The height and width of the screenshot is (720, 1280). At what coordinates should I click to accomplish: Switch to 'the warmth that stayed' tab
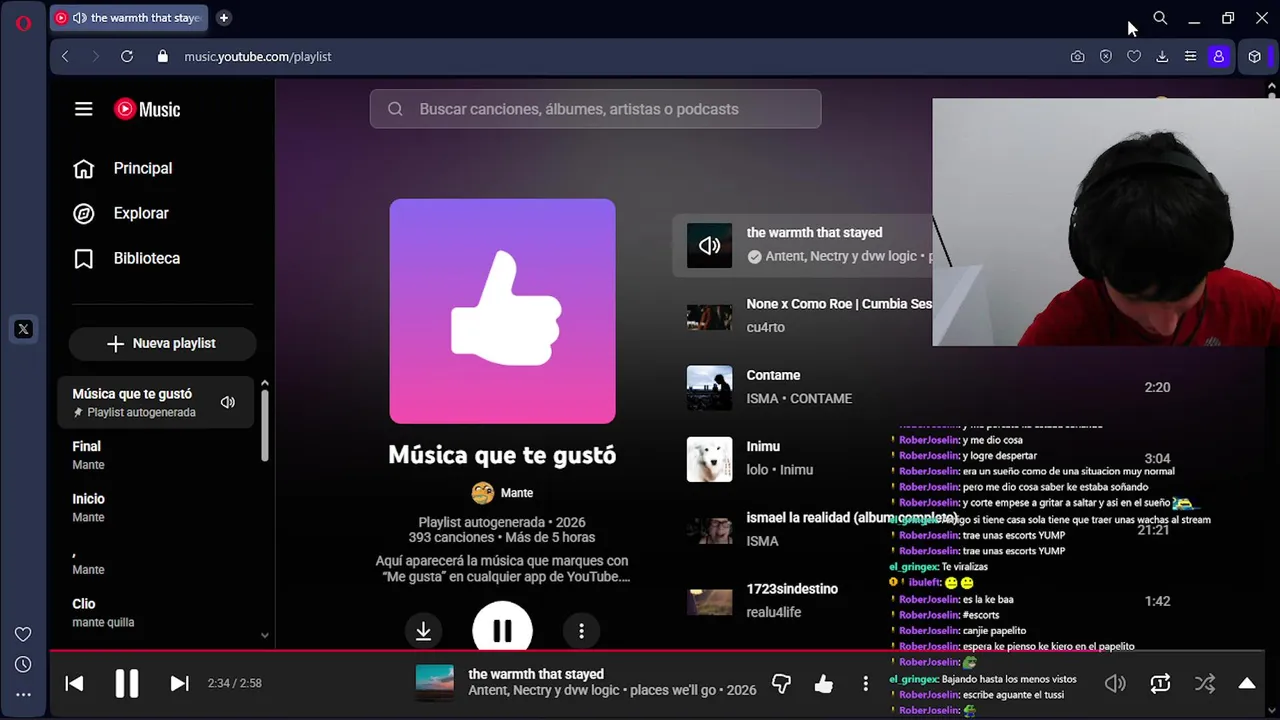click(x=129, y=18)
